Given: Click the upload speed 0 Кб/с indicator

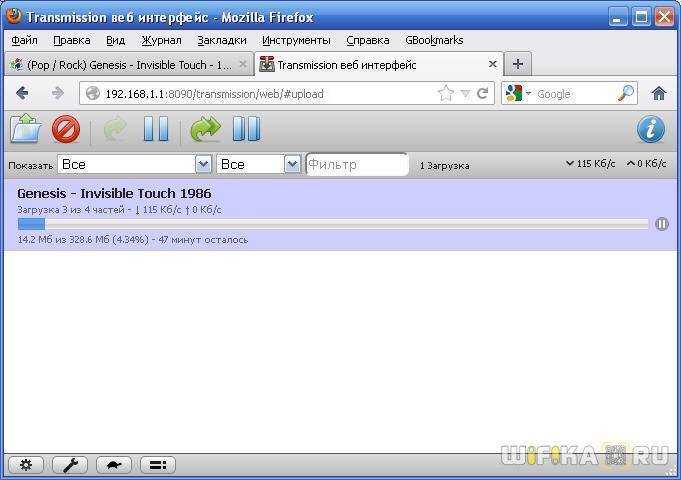Looking at the screenshot, I should pyautogui.click(x=646, y=164).
